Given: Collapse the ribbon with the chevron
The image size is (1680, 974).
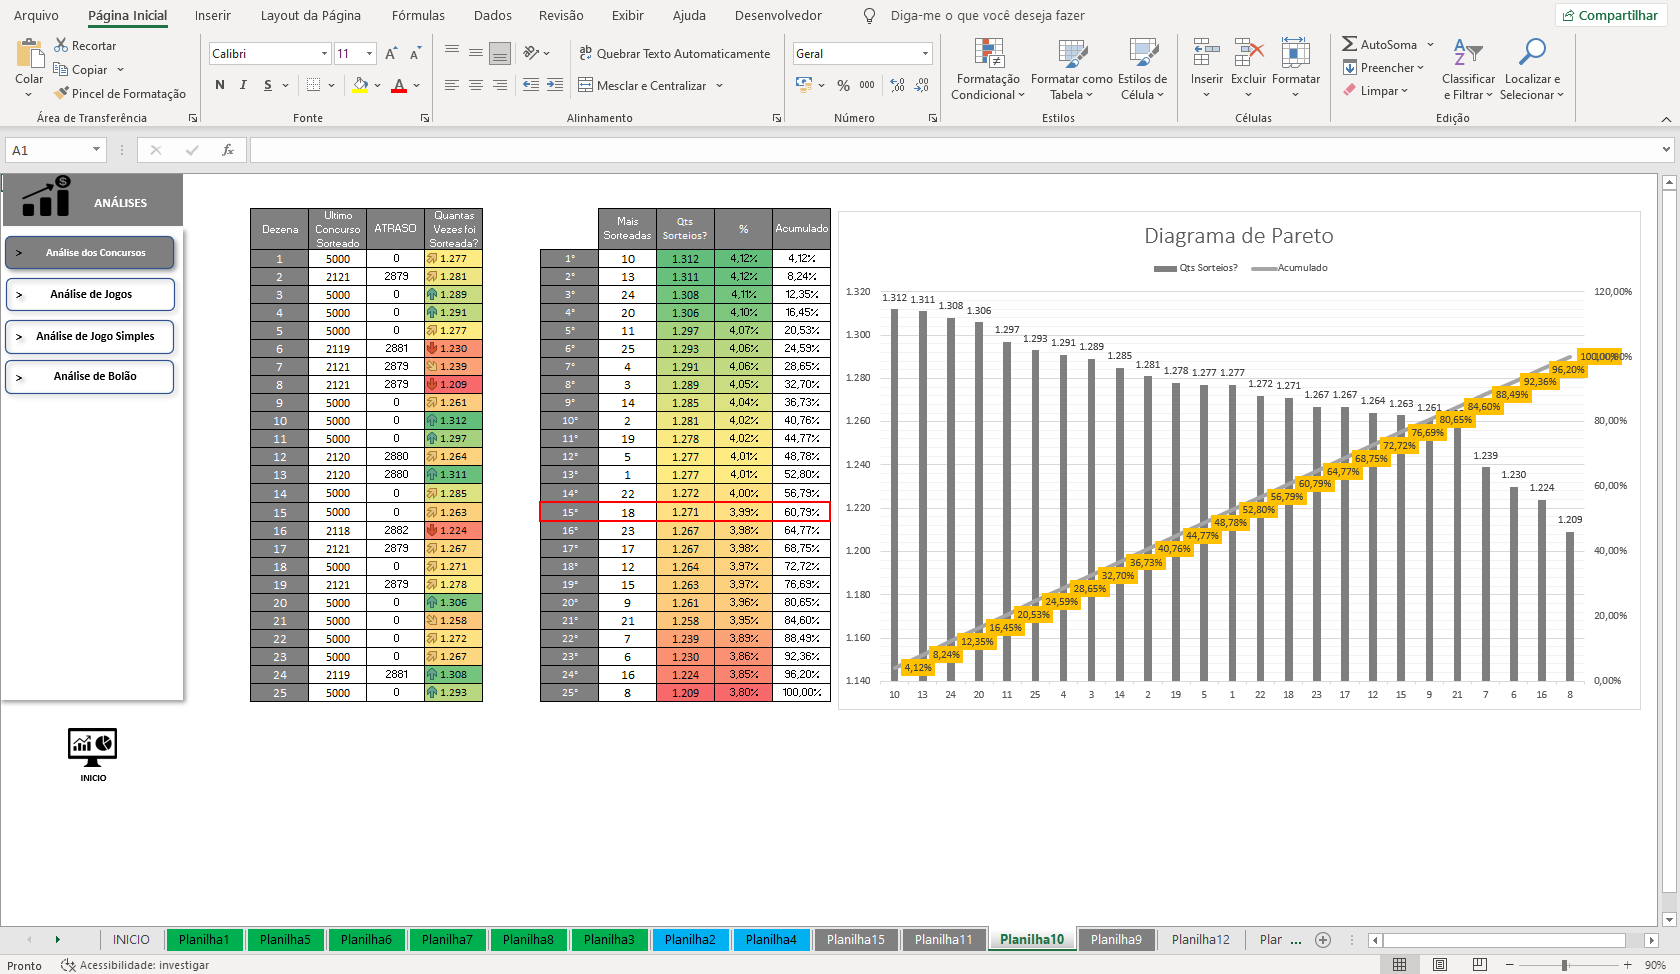Looking at the screenshot, I should tap(1666, 119).
